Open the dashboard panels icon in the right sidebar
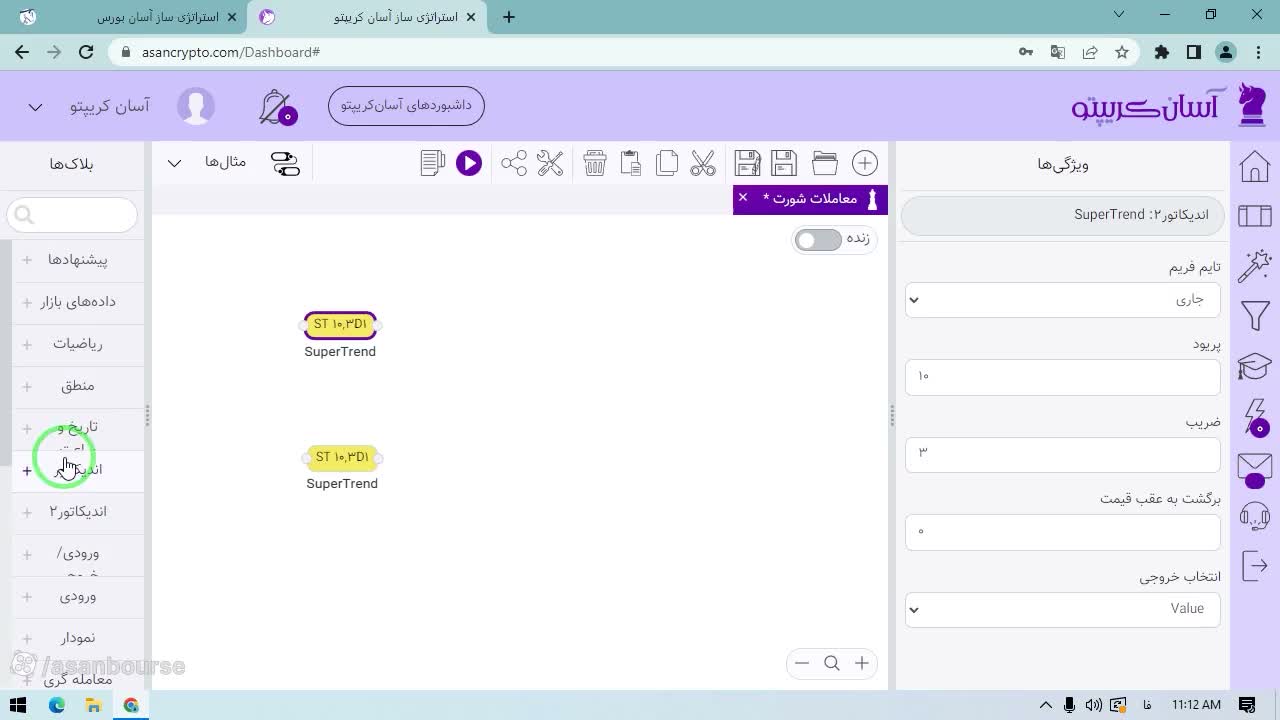The width and height of the screenshot is (1280, 720). point(1255,216)
